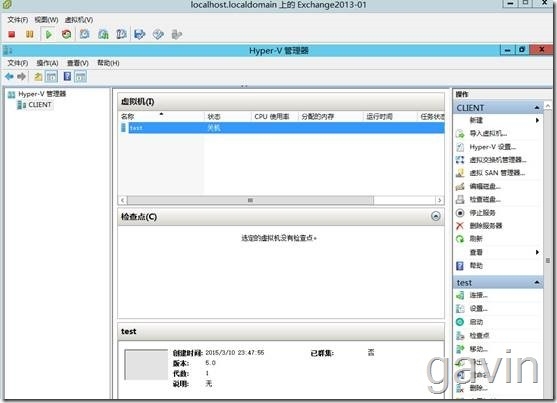Click the grayed-out last console toolbar icon
The height and width of the screenshot is (403, 557).
click(177, 34)
